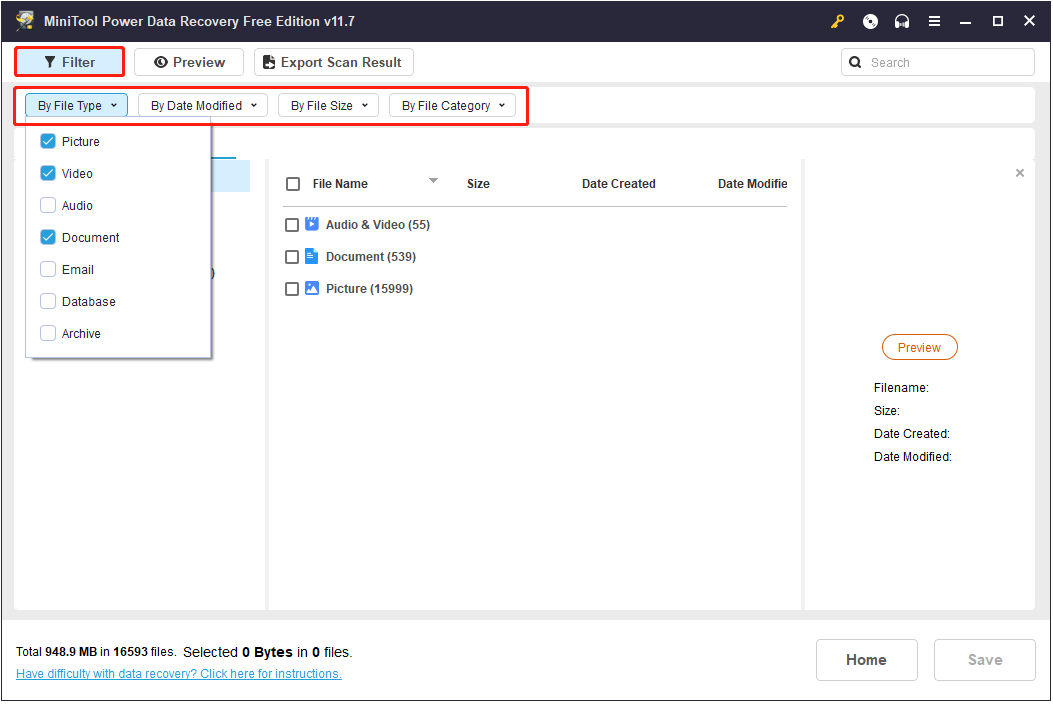Check the Database file type
1053x704 pixels.
point(48,301)
